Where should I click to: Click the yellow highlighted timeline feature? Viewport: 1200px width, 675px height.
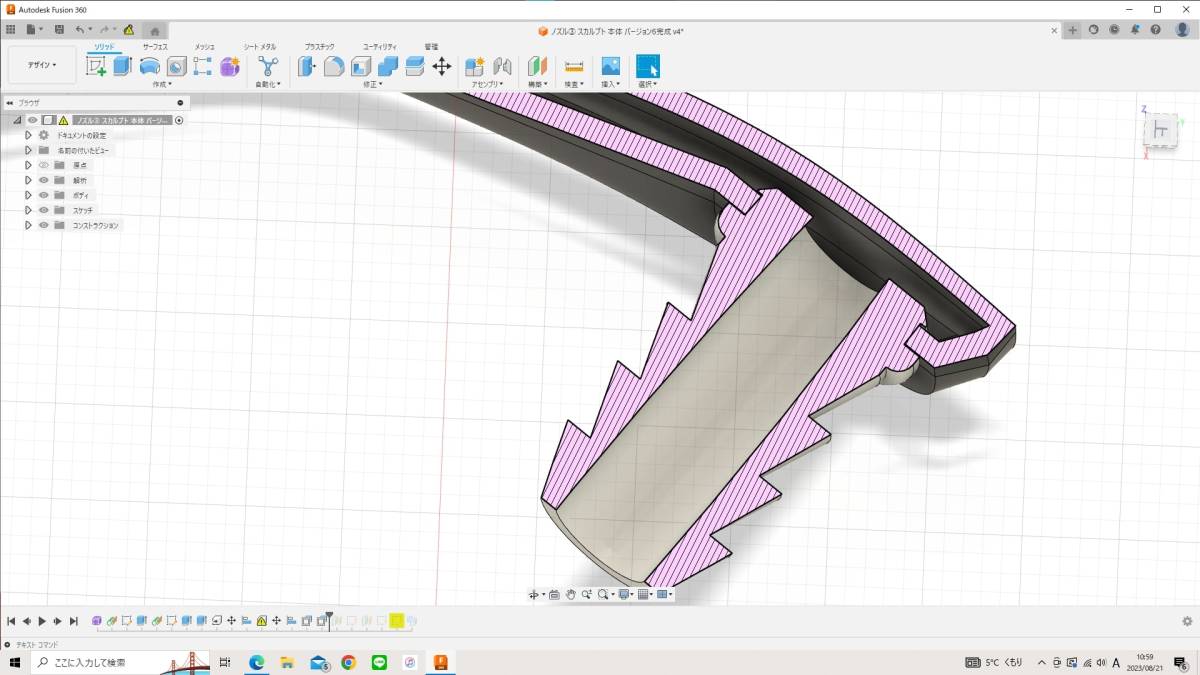click(397, 621)
